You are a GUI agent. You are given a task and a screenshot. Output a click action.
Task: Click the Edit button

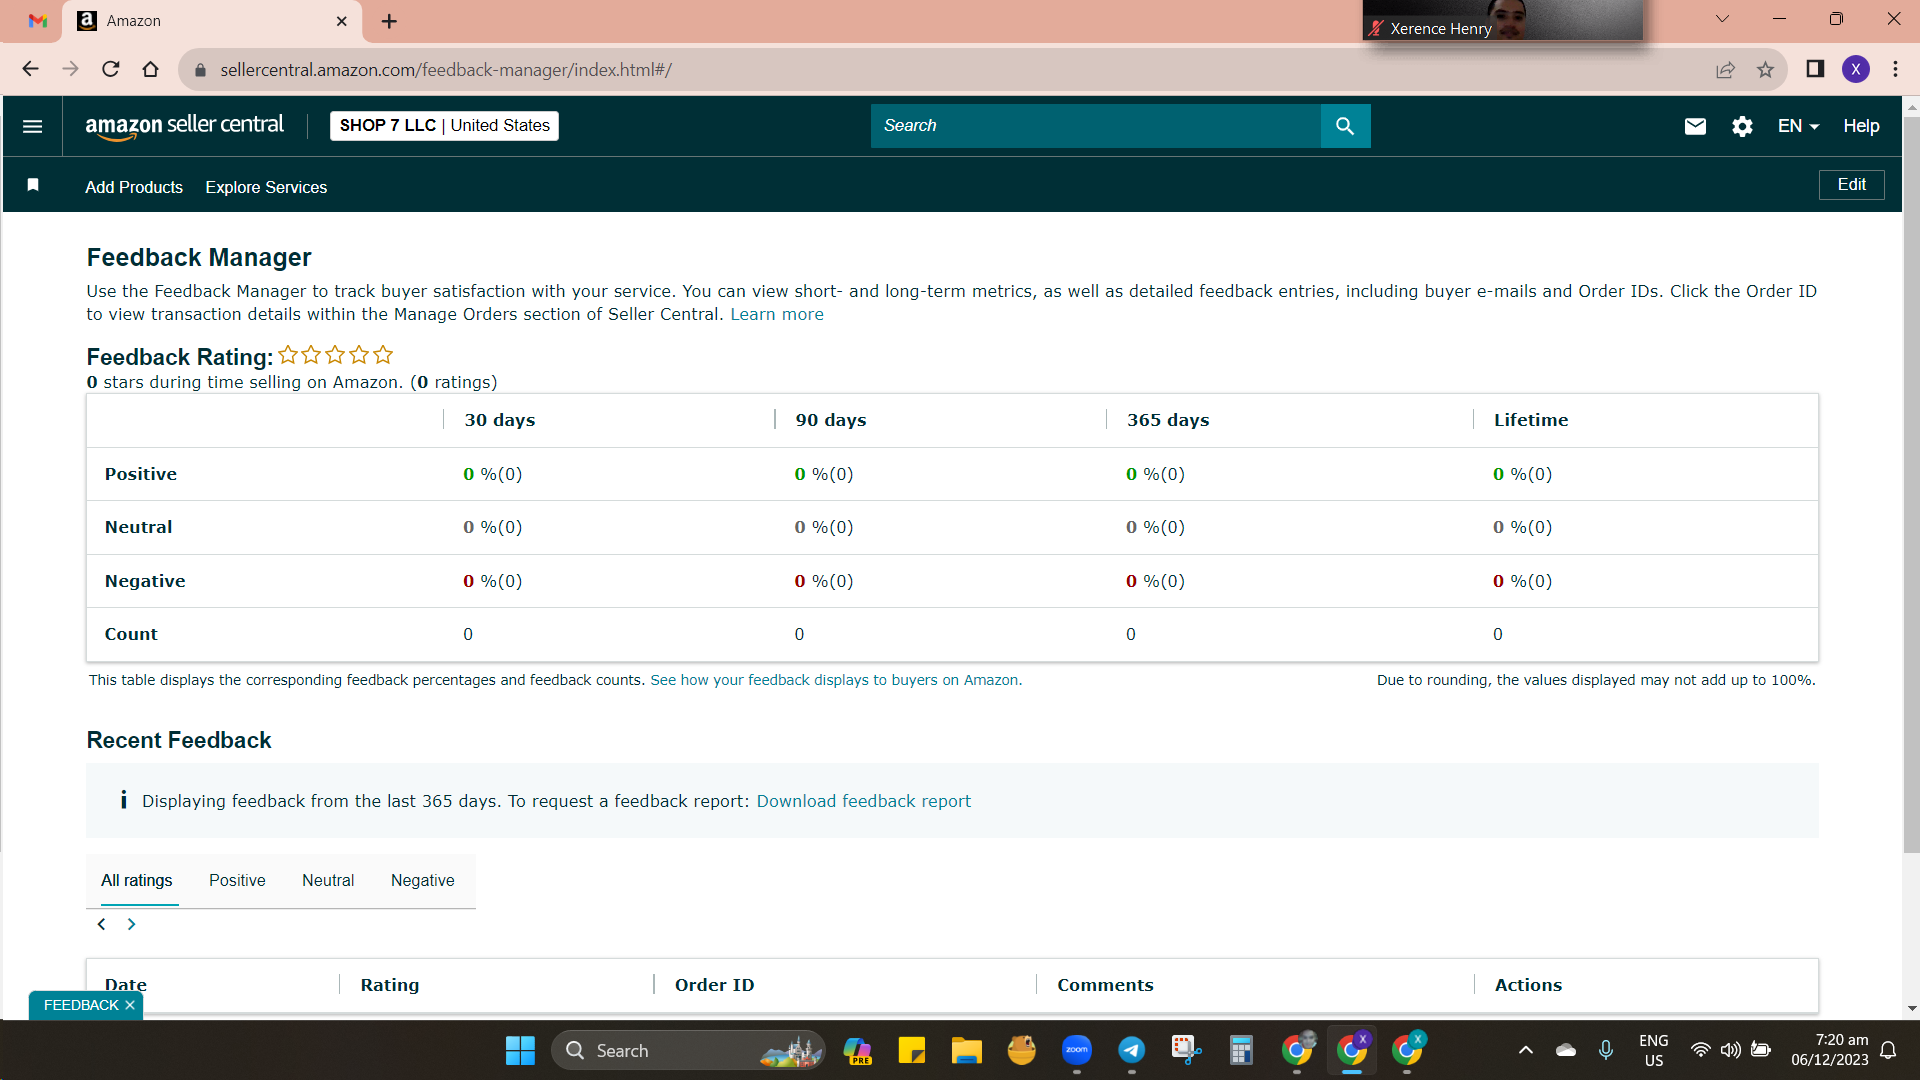click(x=1851, y=184)
